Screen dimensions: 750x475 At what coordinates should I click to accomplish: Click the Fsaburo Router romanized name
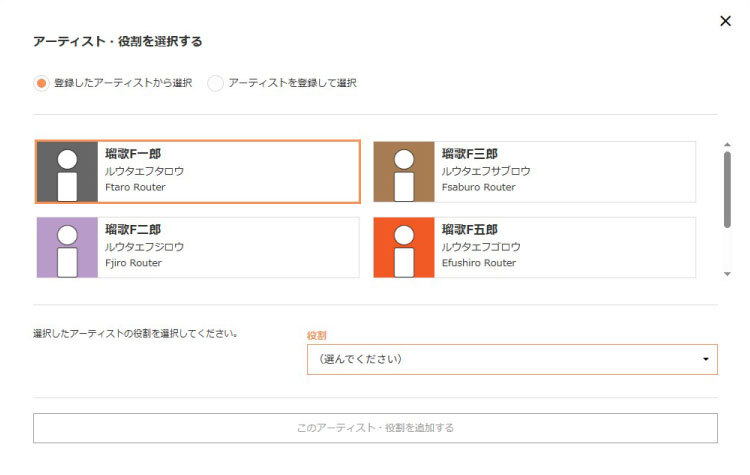(x=479, y=187)
